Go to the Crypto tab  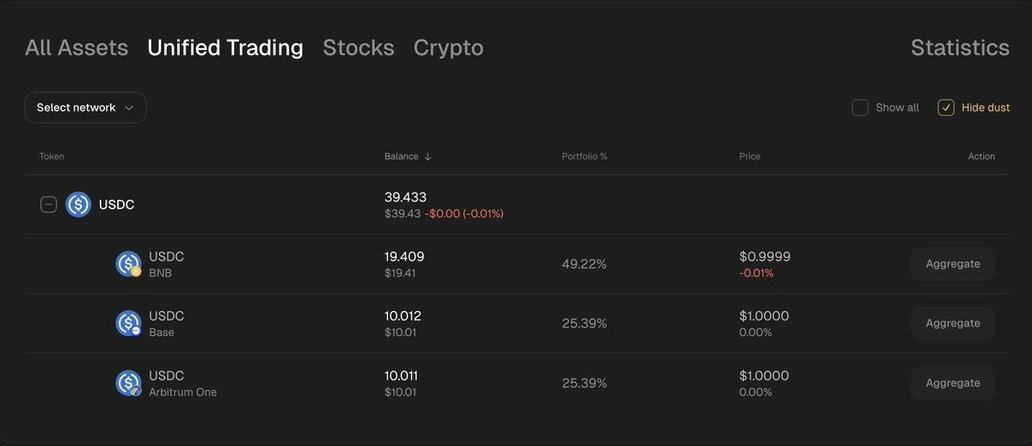[x=448, y=48]
